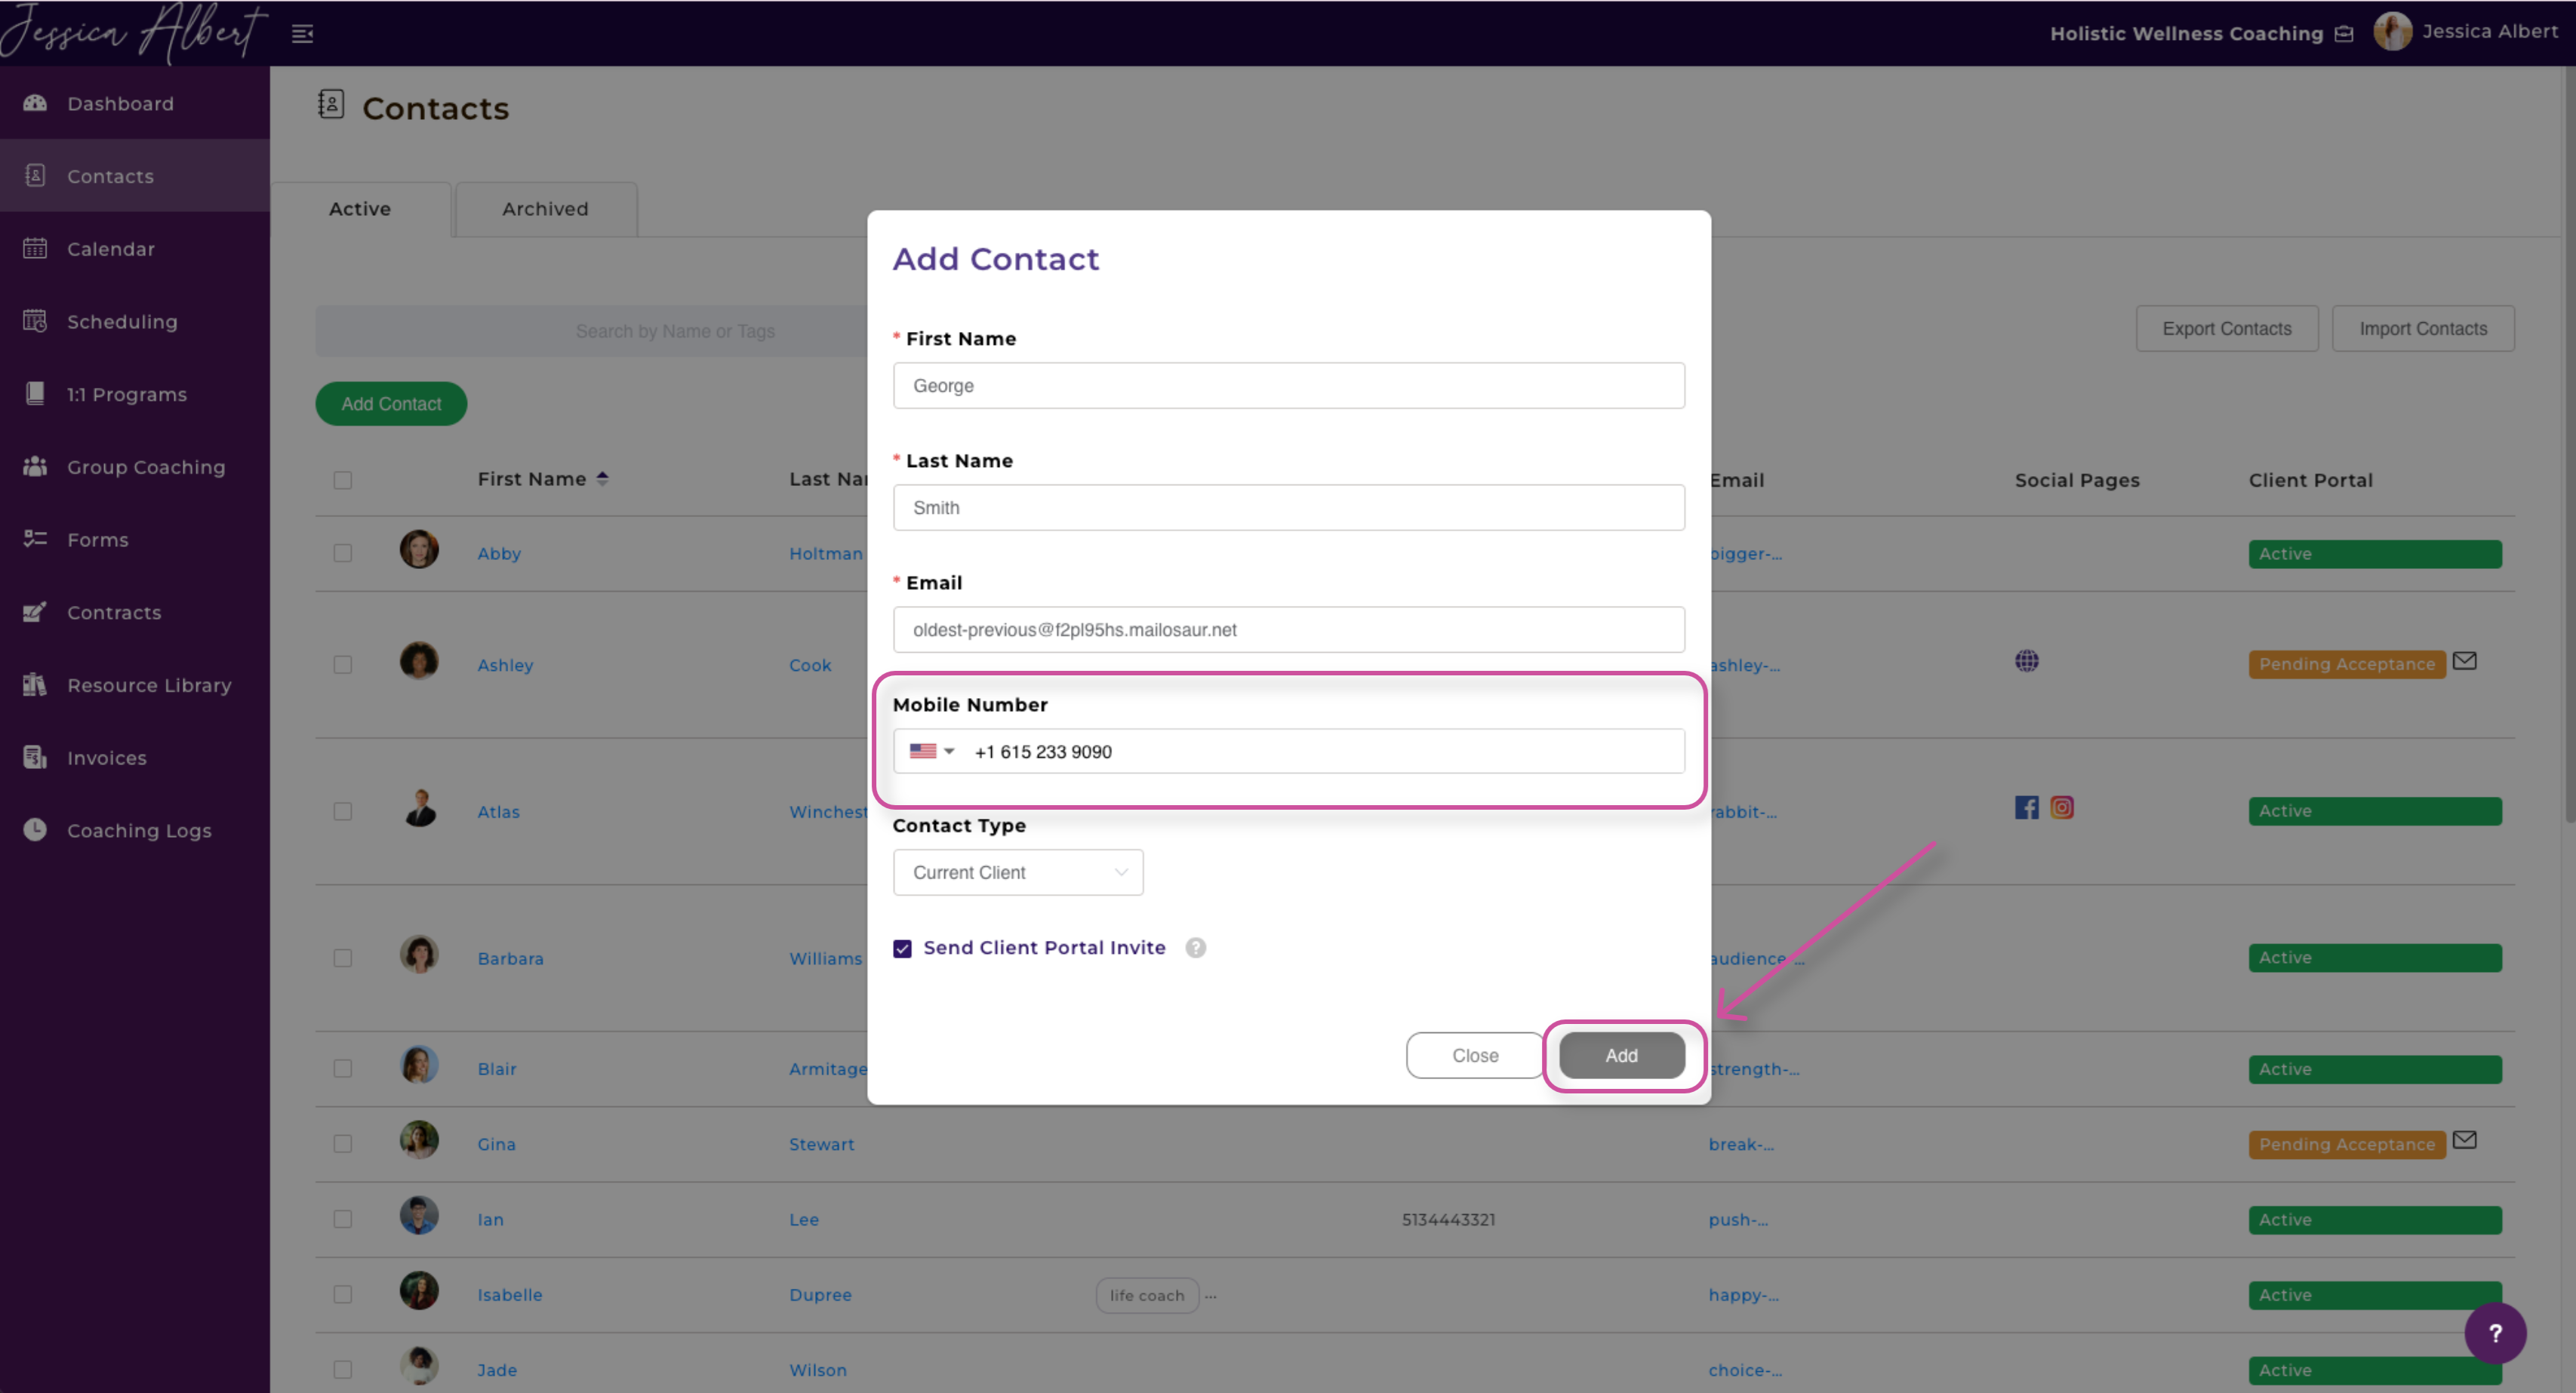Uncheck Send Client Portal Invite checkbox
The height and width of the screenshot is (1393, 2576).
point(902,949)
